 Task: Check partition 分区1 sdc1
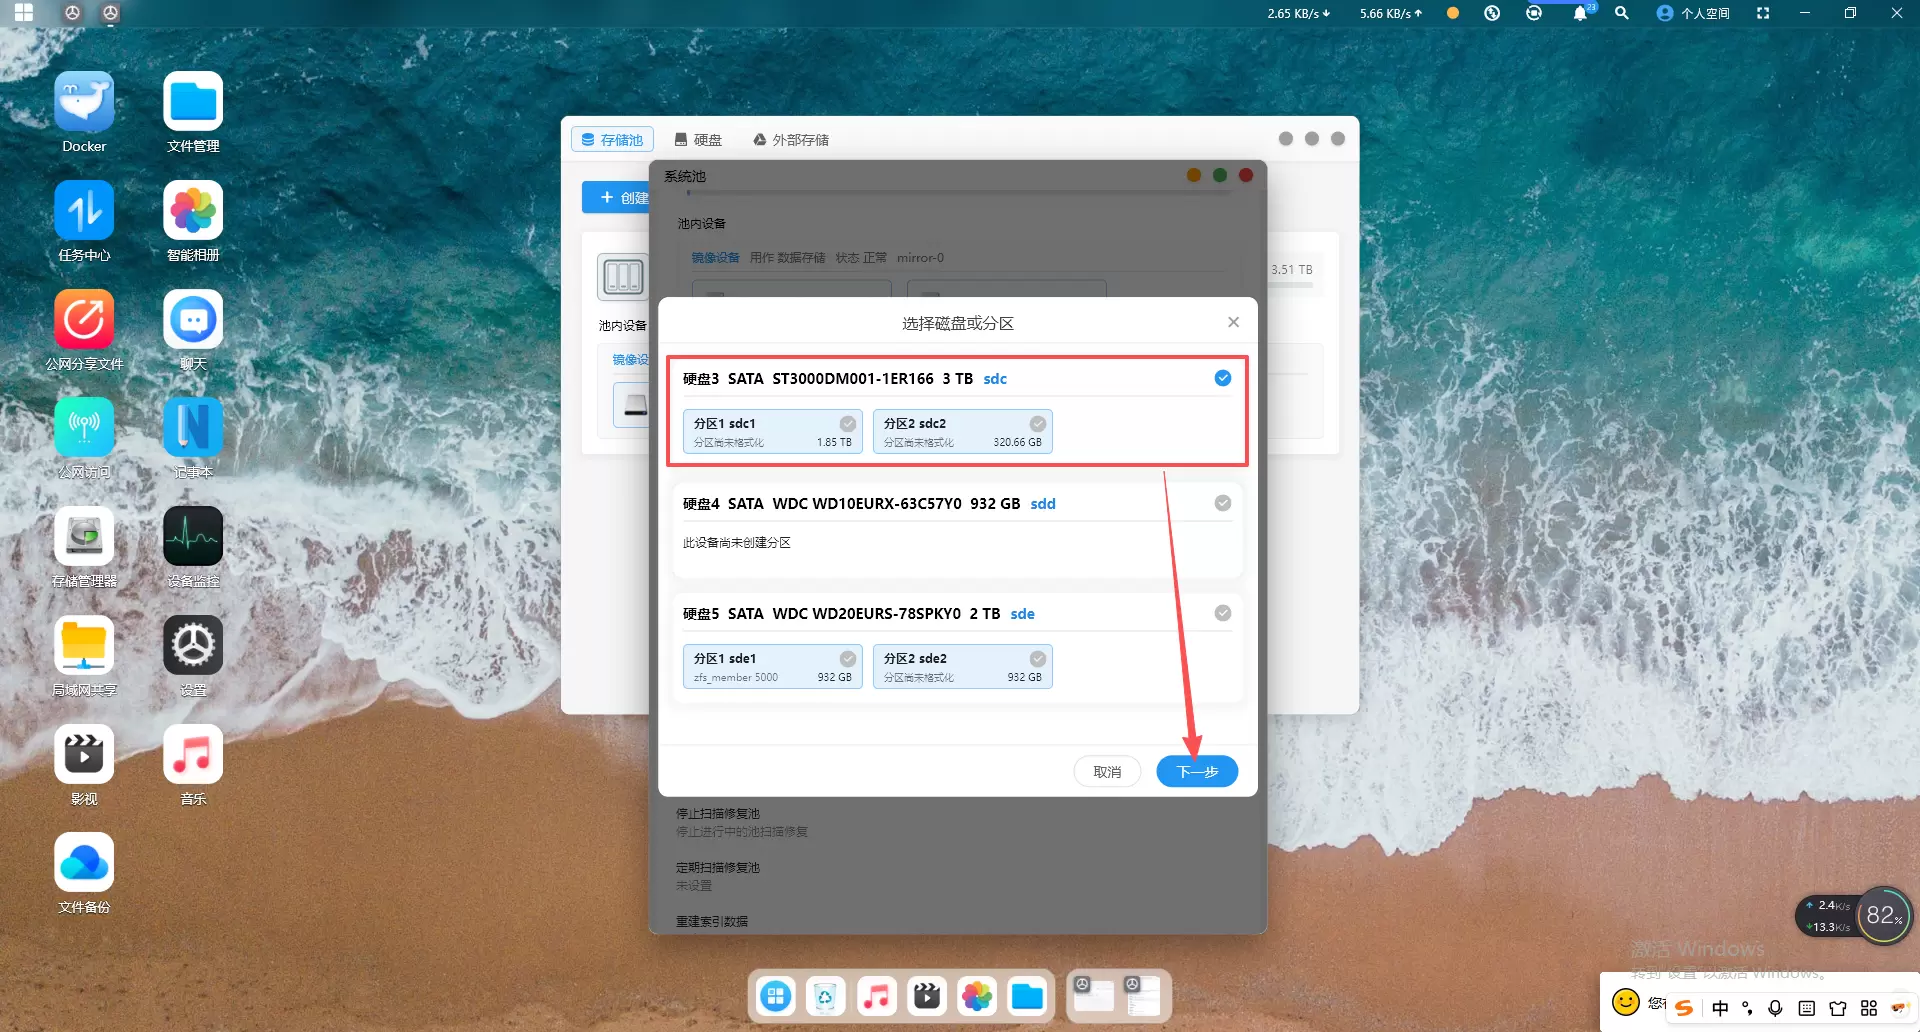coord(847,424)
